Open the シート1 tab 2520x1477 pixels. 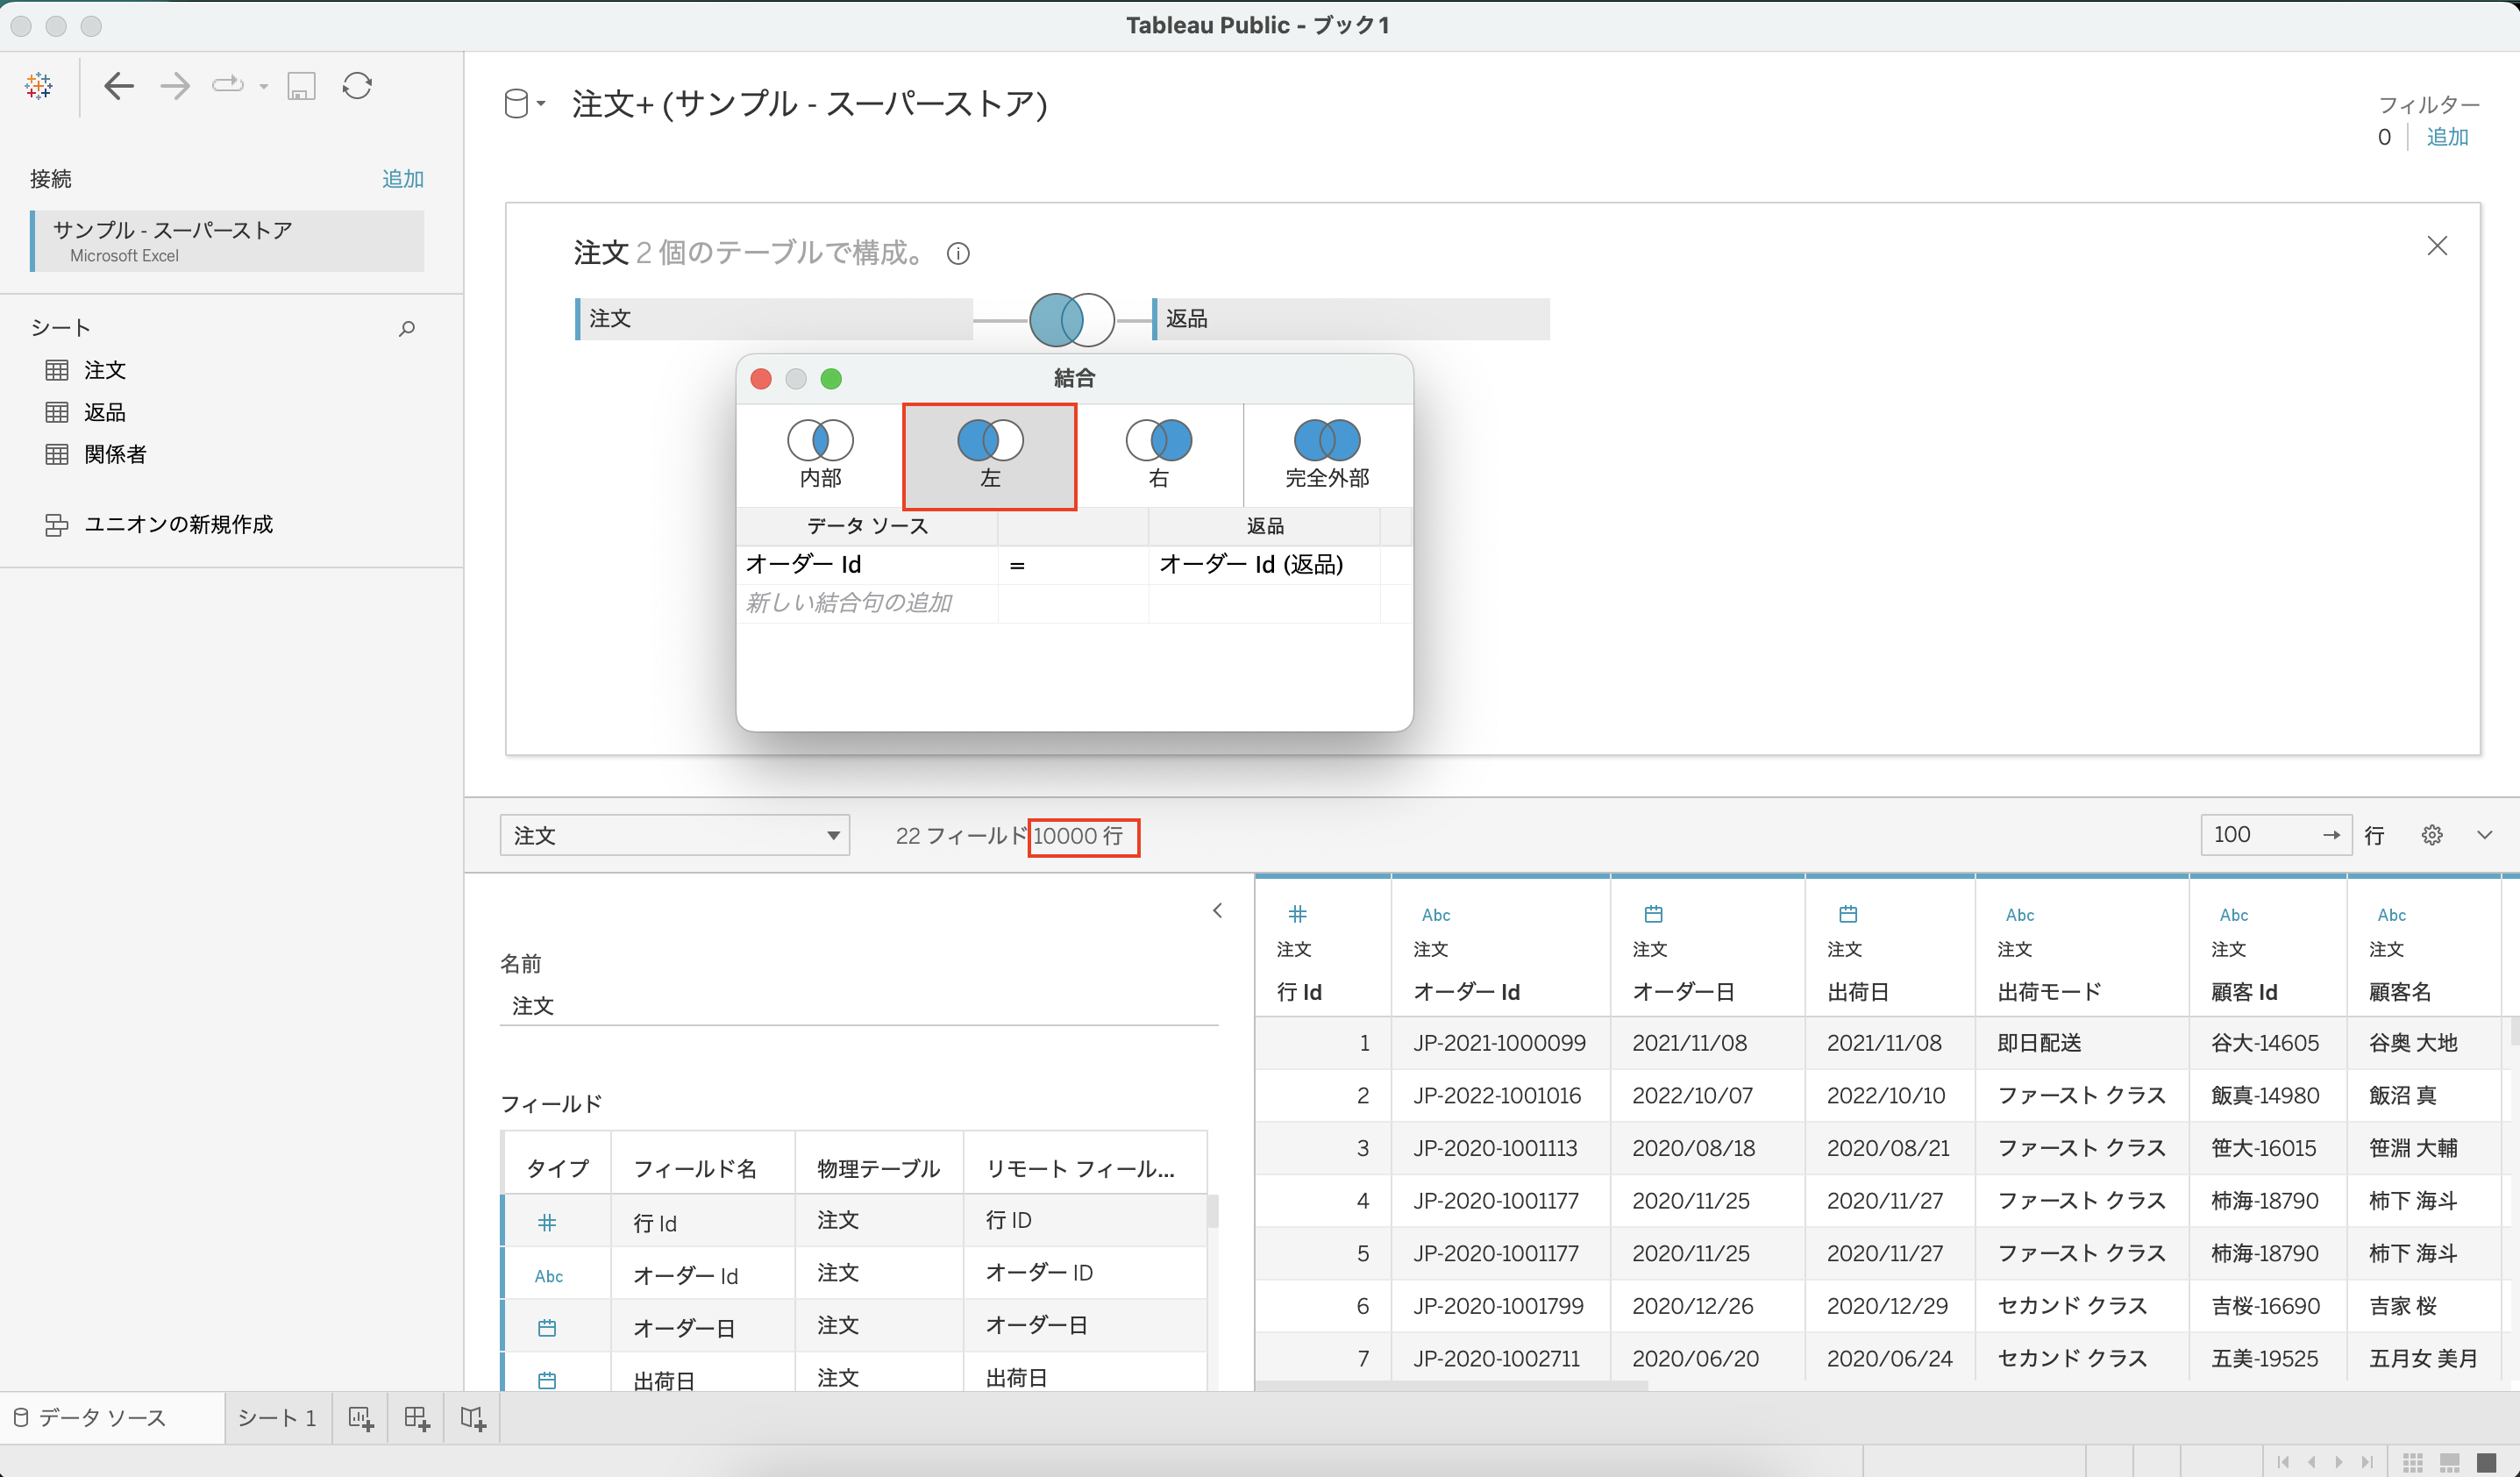tap(277, 1417)
